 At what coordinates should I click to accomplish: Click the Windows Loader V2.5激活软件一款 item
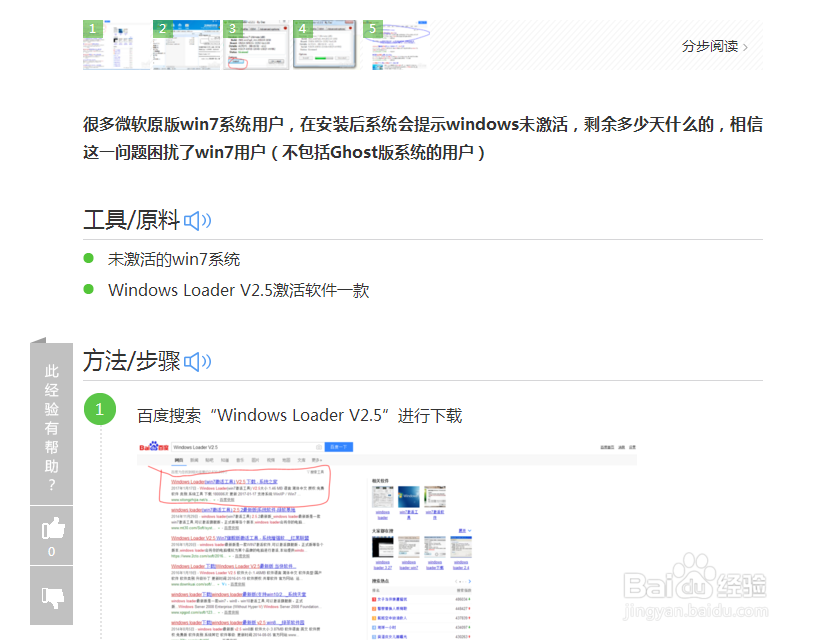click(239, 290)
